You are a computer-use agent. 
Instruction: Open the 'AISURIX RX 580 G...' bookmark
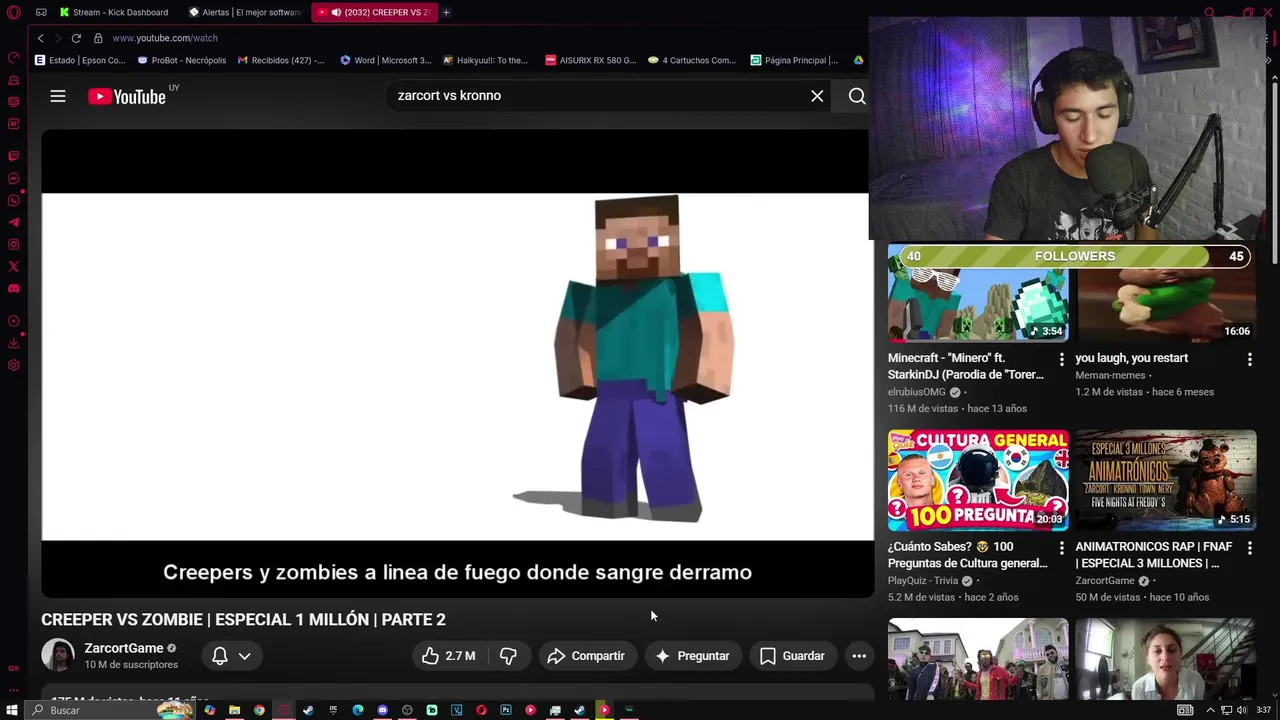point(590,60)
